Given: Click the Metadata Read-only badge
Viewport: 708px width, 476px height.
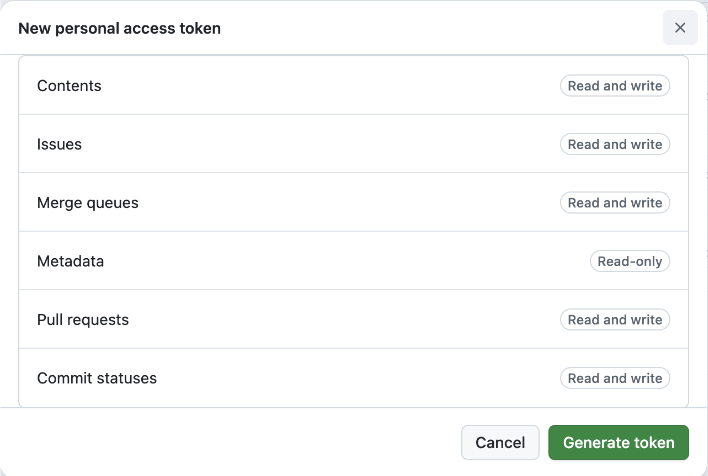Looking at the screenshot, I should pyautogui.click(x=629, y=261).
